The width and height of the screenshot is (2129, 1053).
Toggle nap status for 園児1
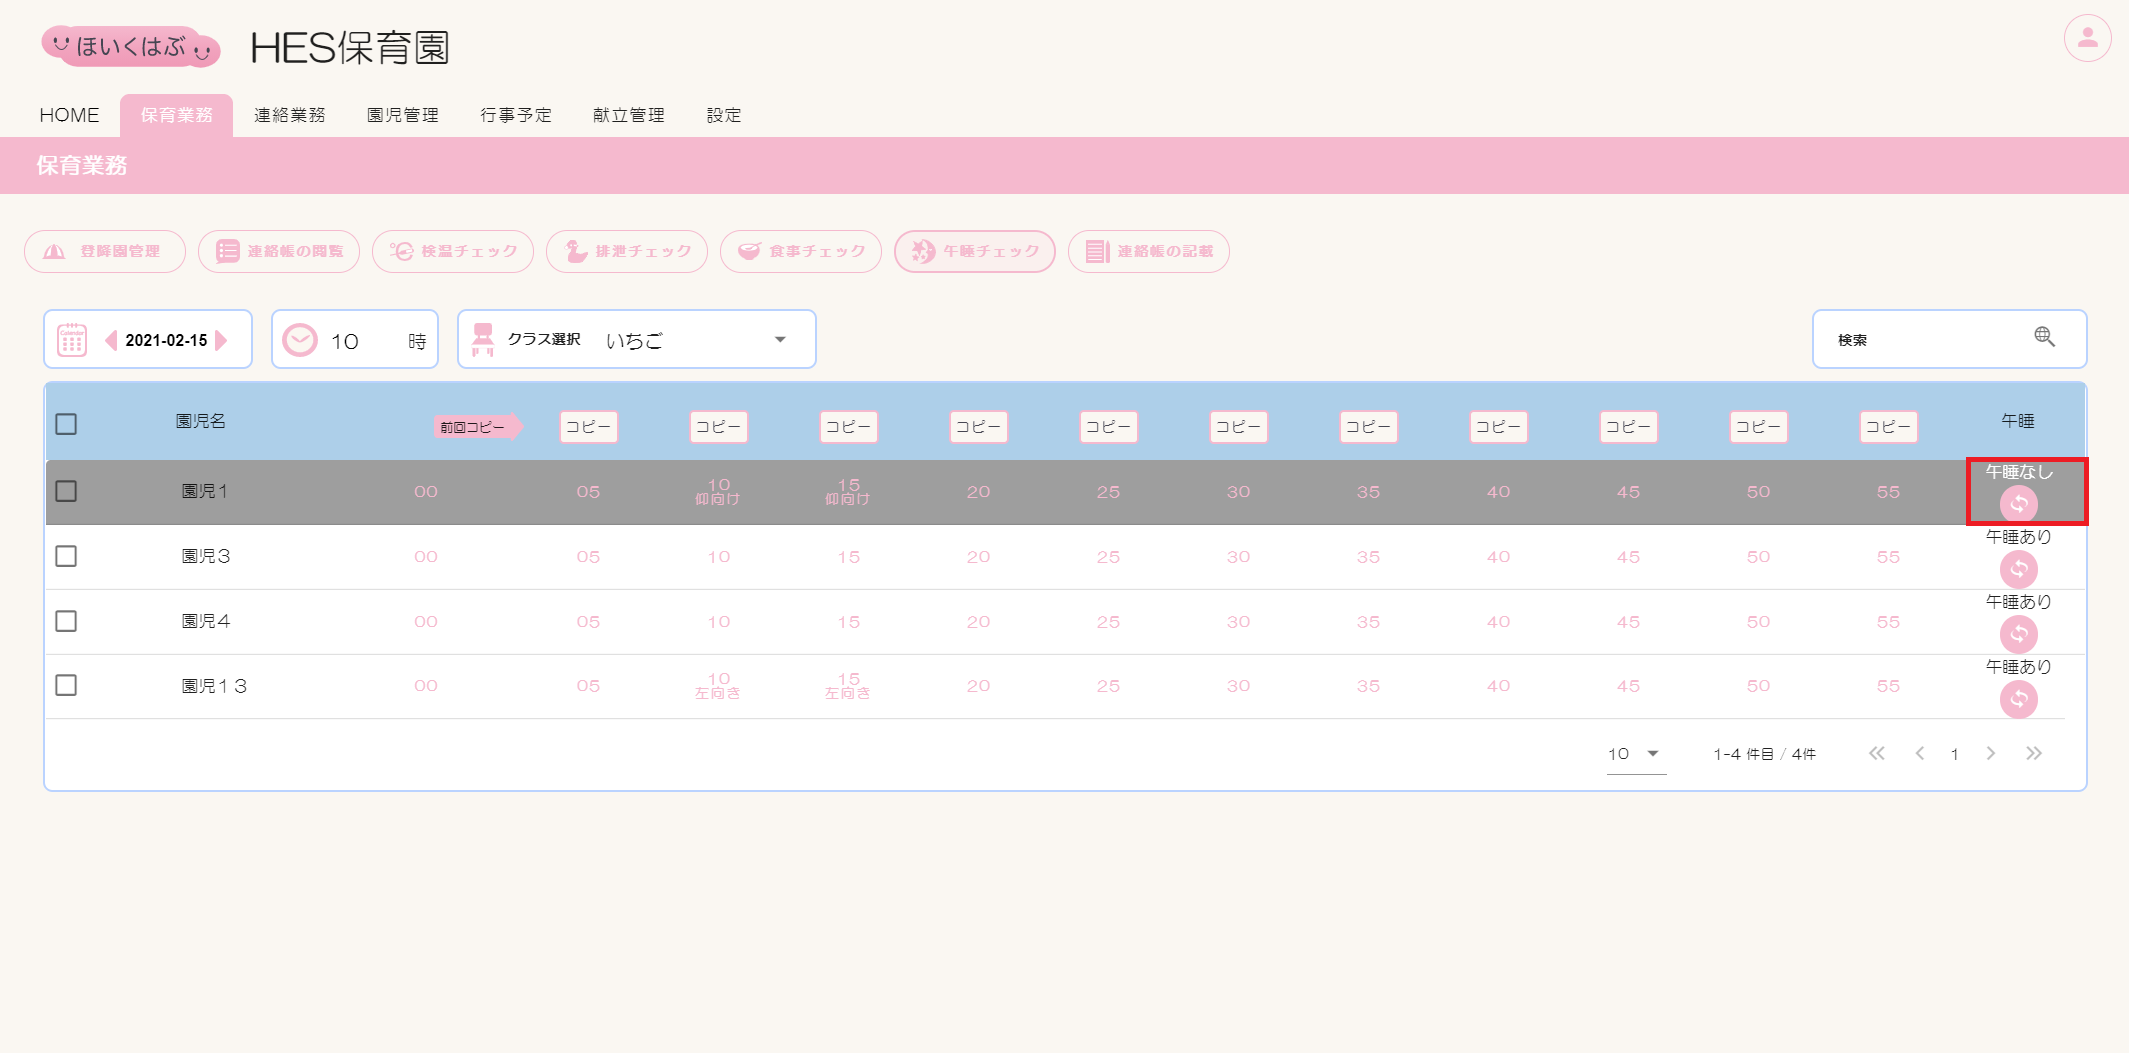(x=2019, y=504)
